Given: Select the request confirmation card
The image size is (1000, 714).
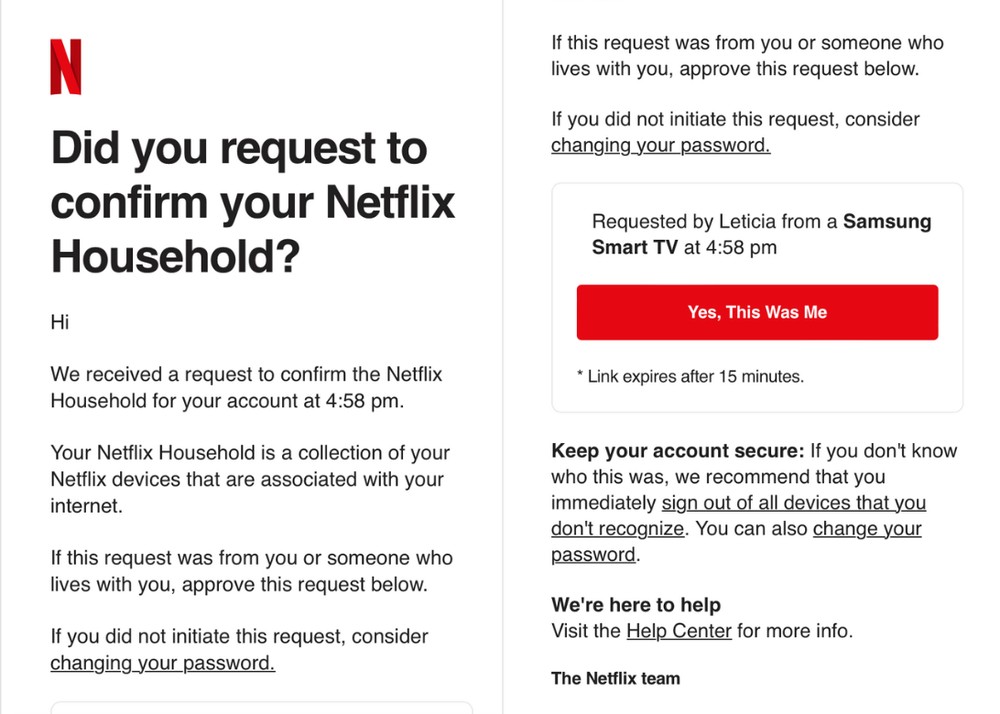Looking at the screenshot, I should tap(757, 293).
